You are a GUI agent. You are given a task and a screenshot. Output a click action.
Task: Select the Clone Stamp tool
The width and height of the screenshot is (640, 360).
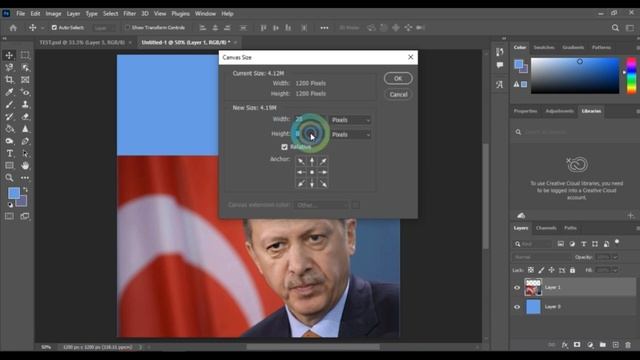(25, 104)
